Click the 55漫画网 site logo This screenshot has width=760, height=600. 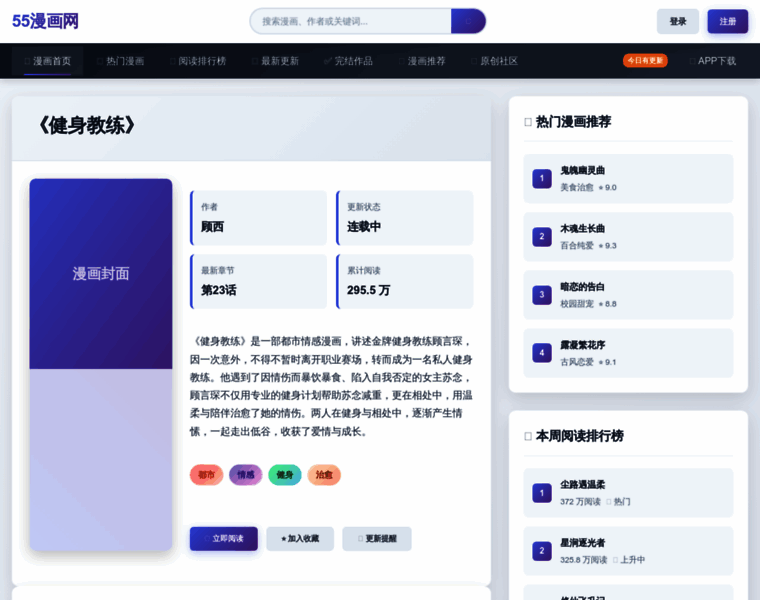coord(45,21)
